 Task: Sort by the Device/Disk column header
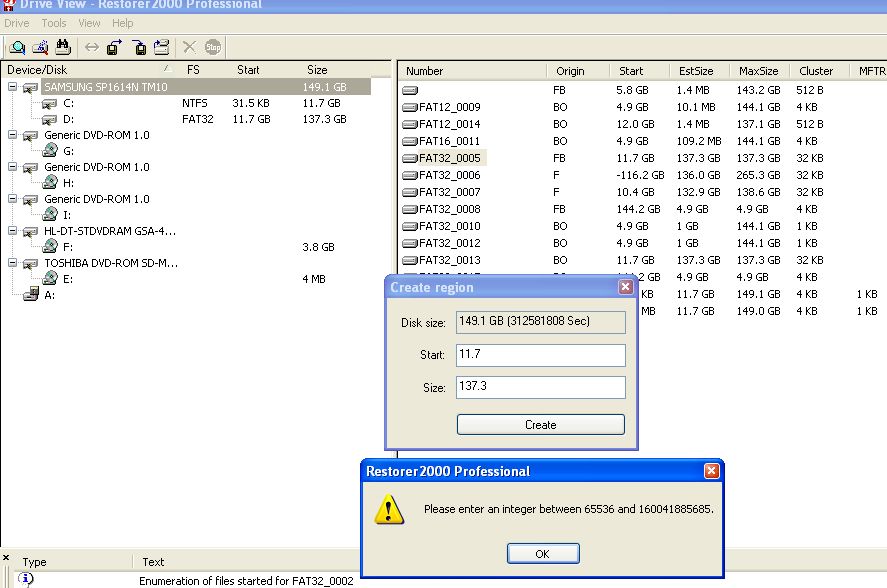coord(88,70)
